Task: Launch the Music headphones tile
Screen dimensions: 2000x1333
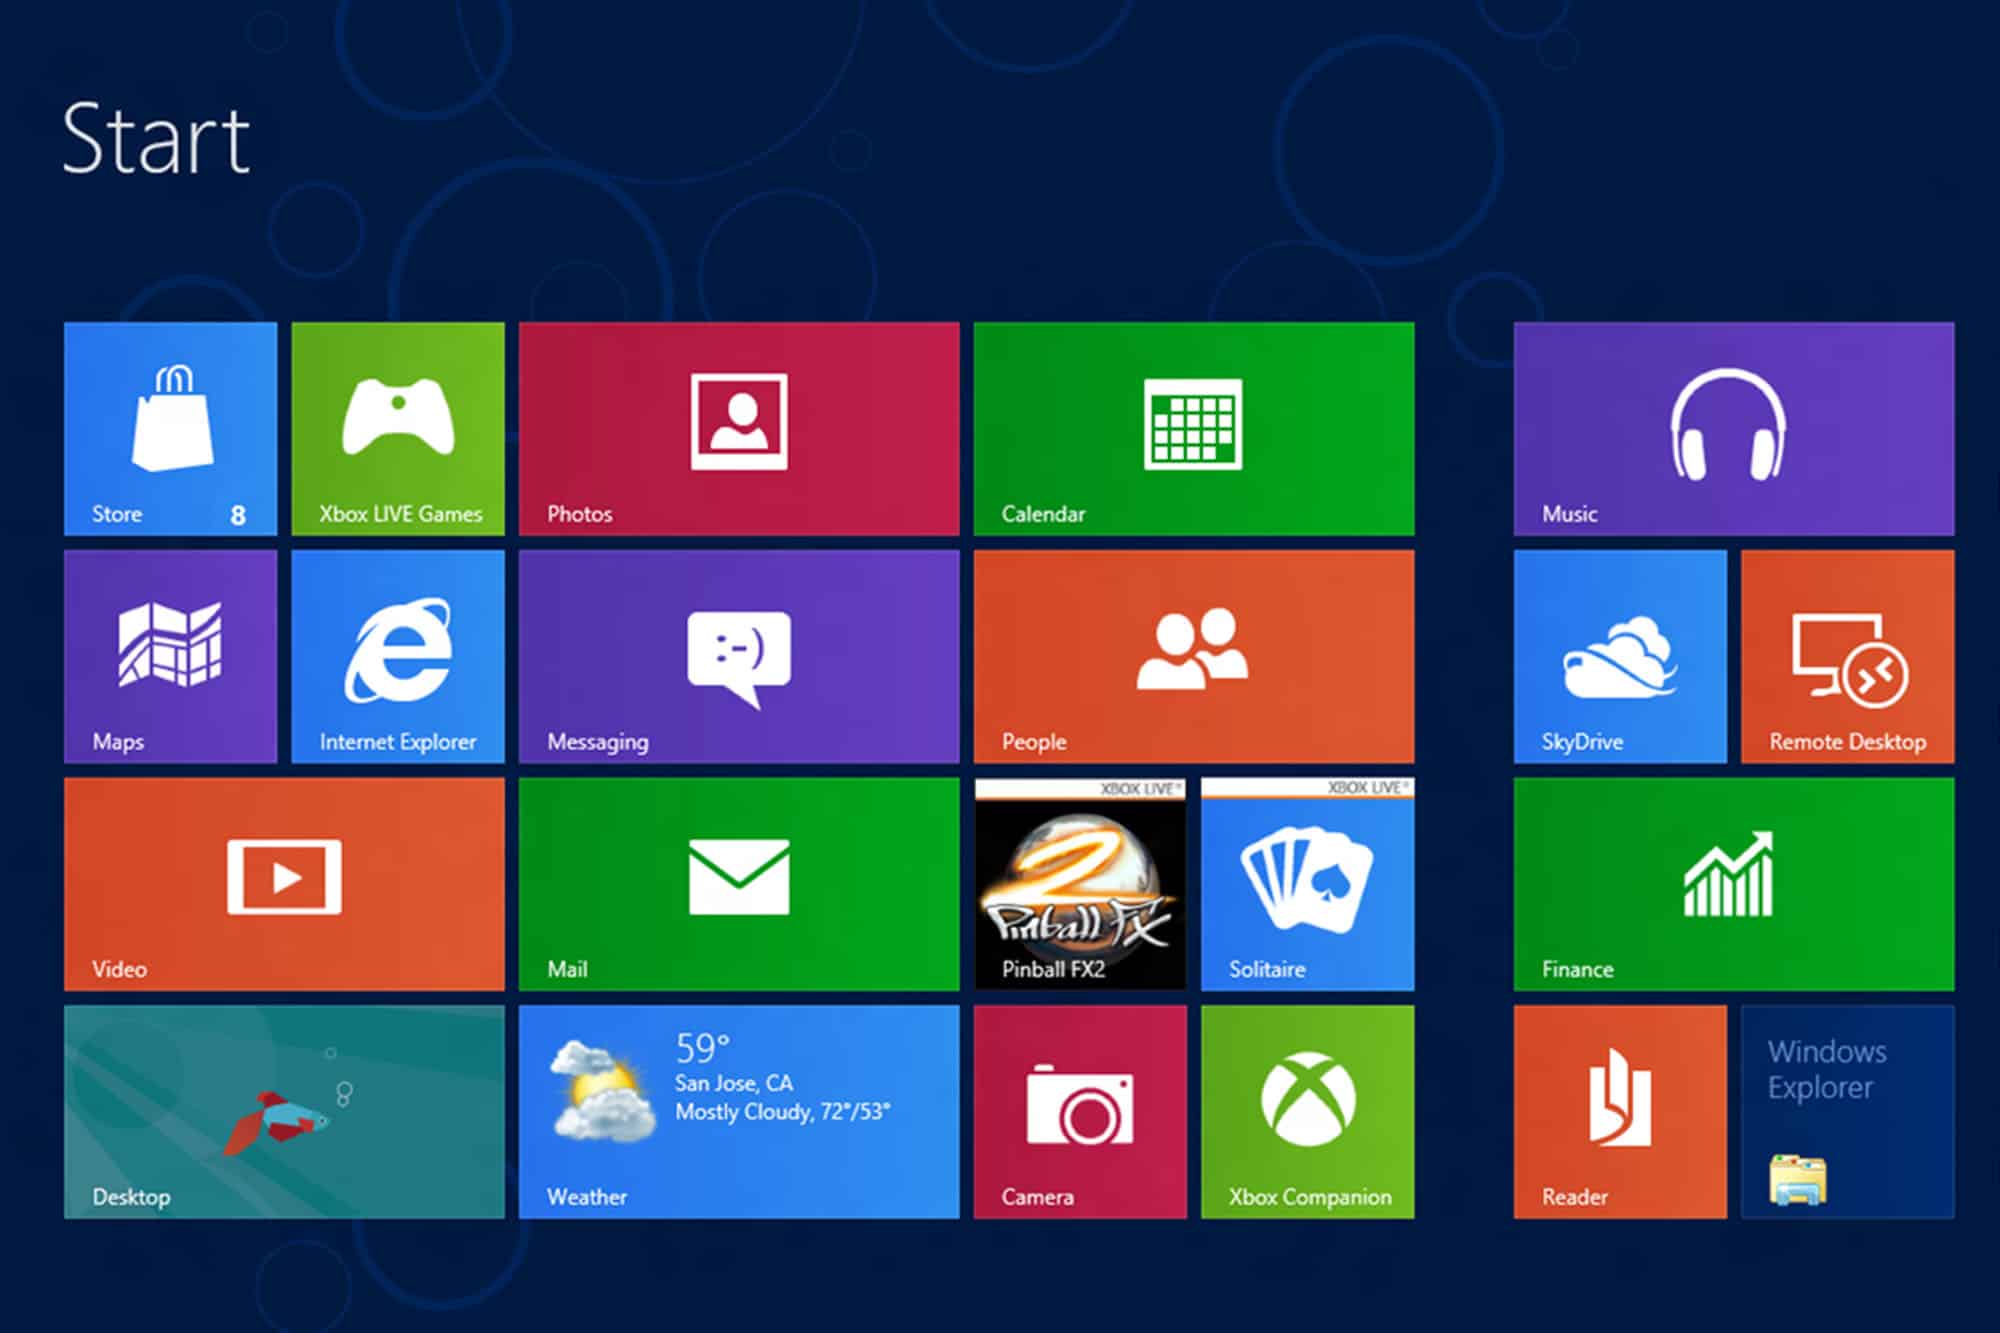Action: 1733,428
